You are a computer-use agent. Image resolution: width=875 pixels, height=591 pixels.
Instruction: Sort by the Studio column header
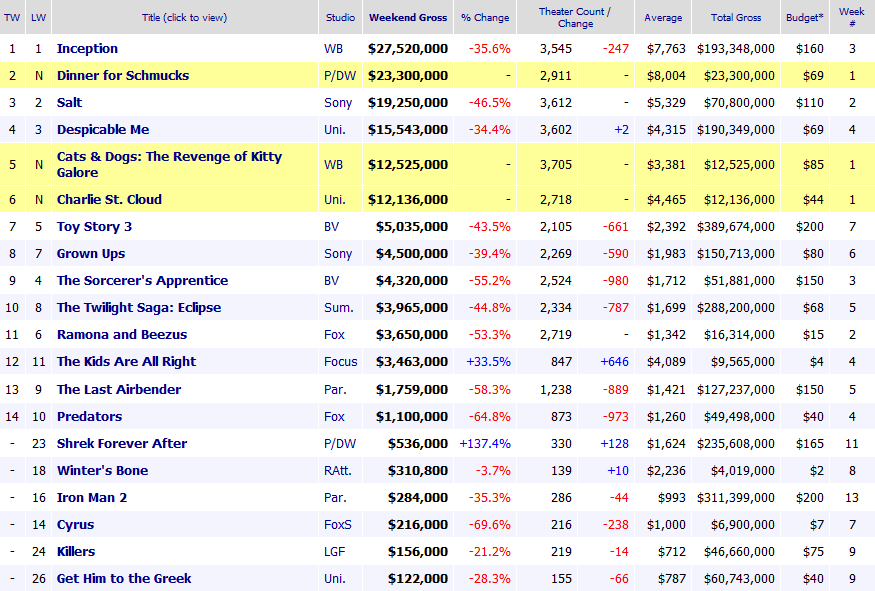340,17
